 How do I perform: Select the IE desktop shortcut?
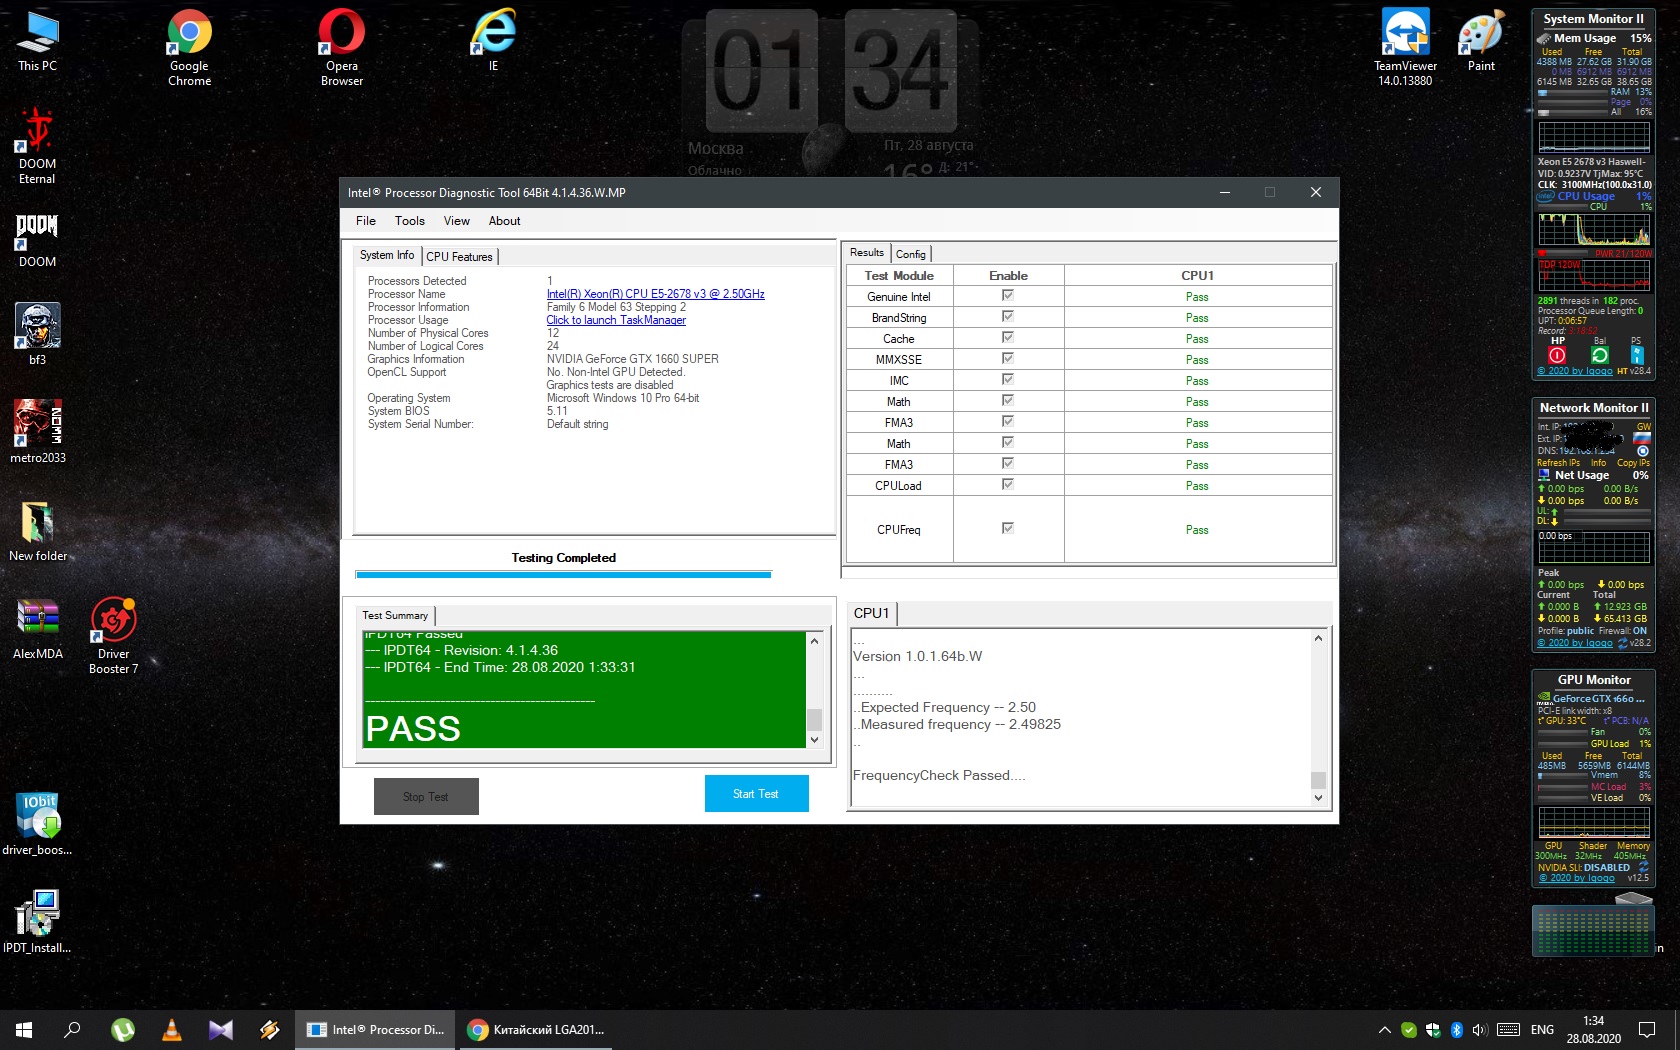pos(493,41)
